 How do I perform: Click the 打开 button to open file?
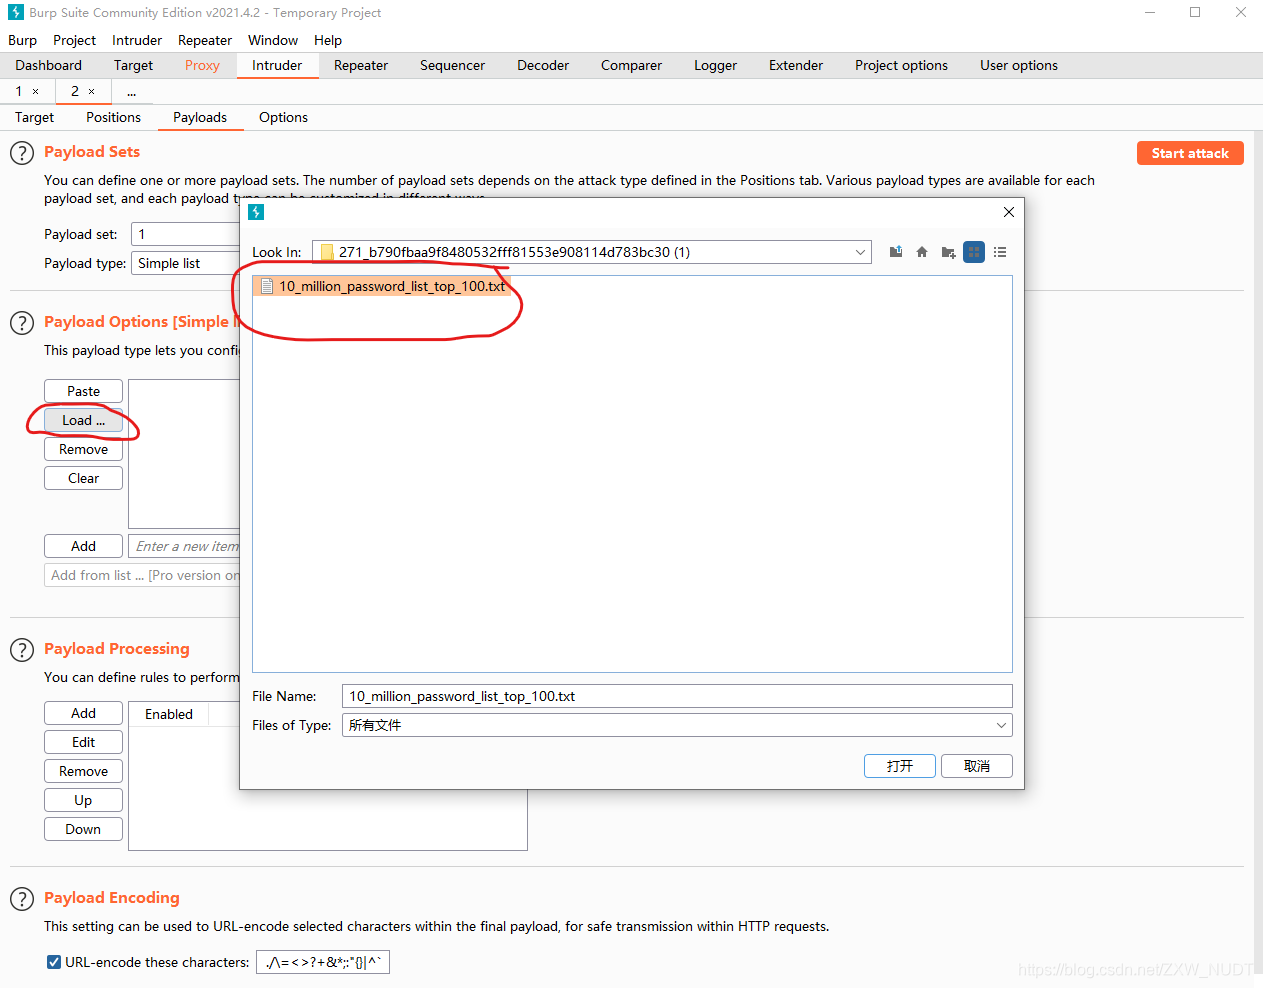[898, 765]
